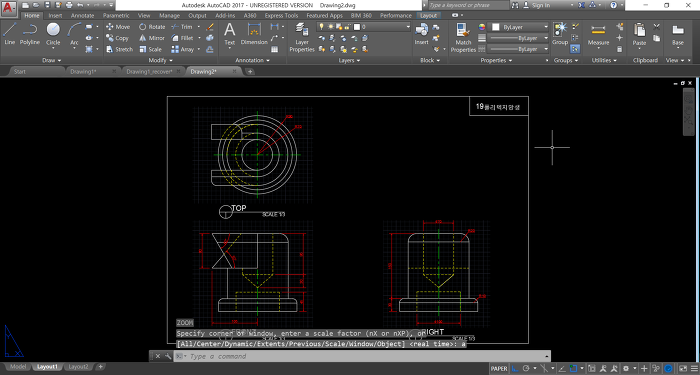Click the Cut icon in Clipboard

tap(656, 27)
